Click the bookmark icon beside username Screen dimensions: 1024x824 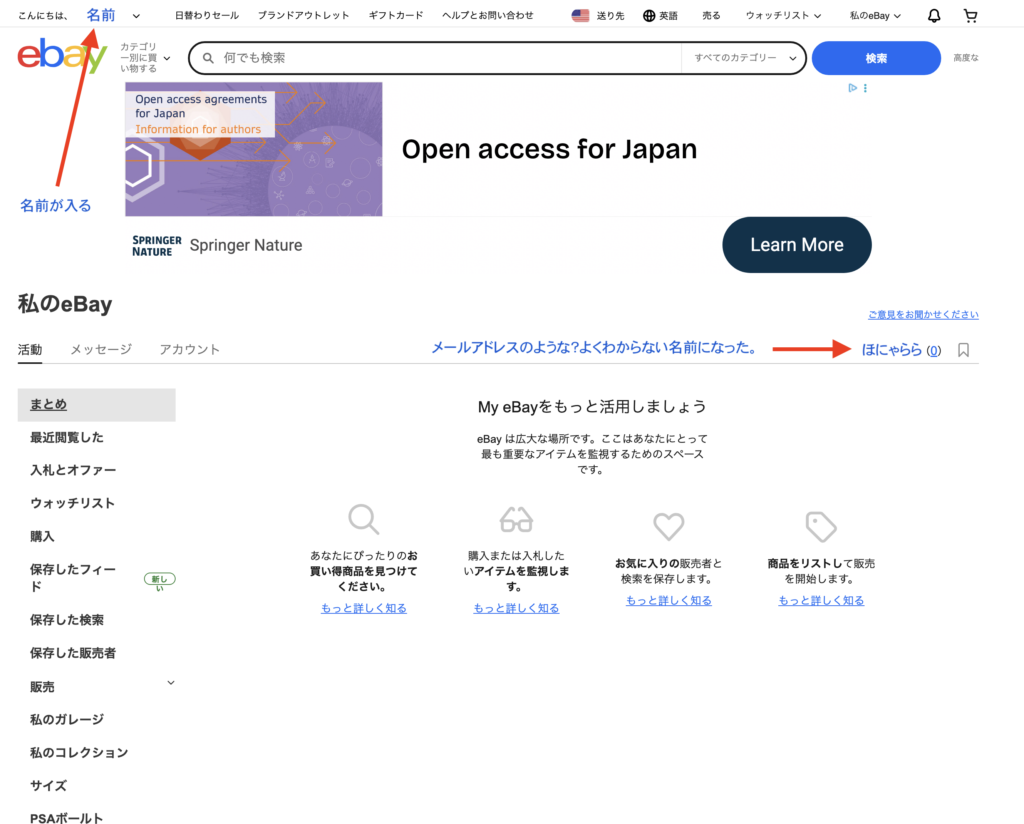(963, 350)
